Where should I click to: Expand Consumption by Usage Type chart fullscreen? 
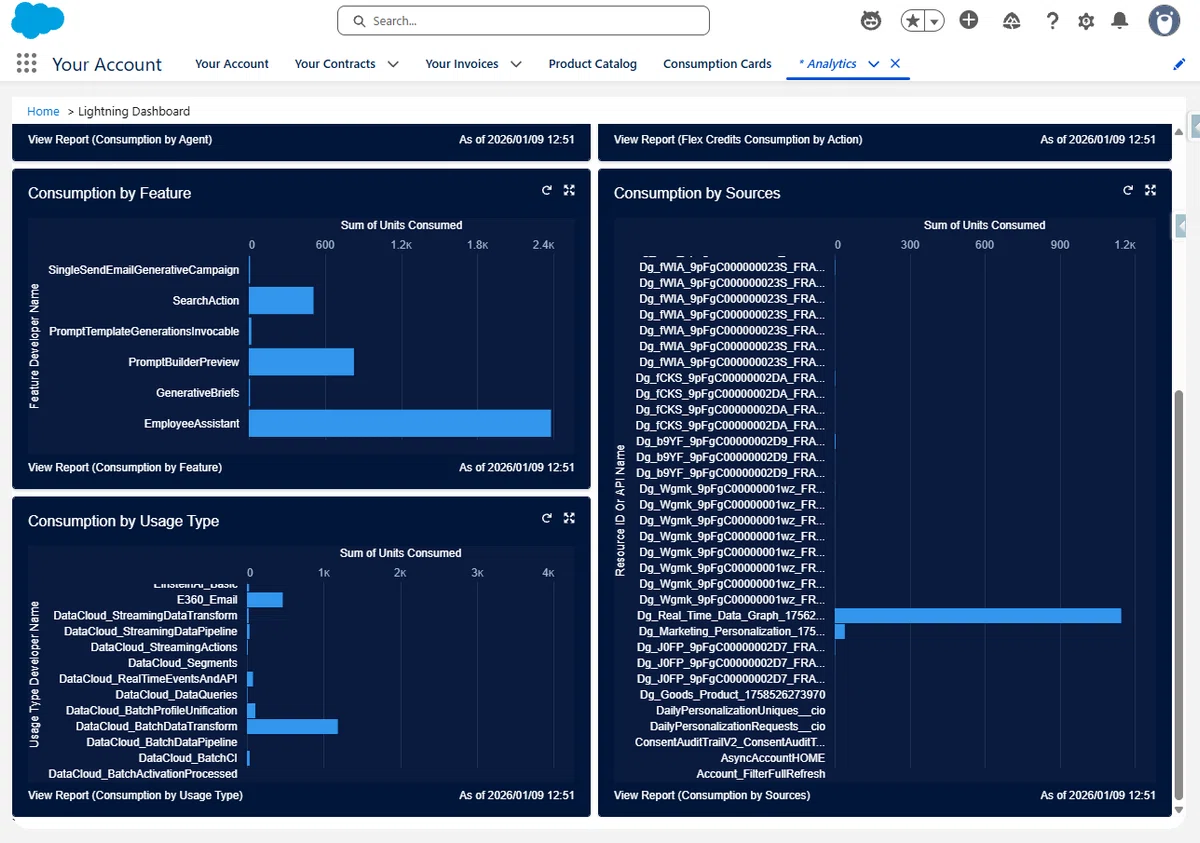569,518
